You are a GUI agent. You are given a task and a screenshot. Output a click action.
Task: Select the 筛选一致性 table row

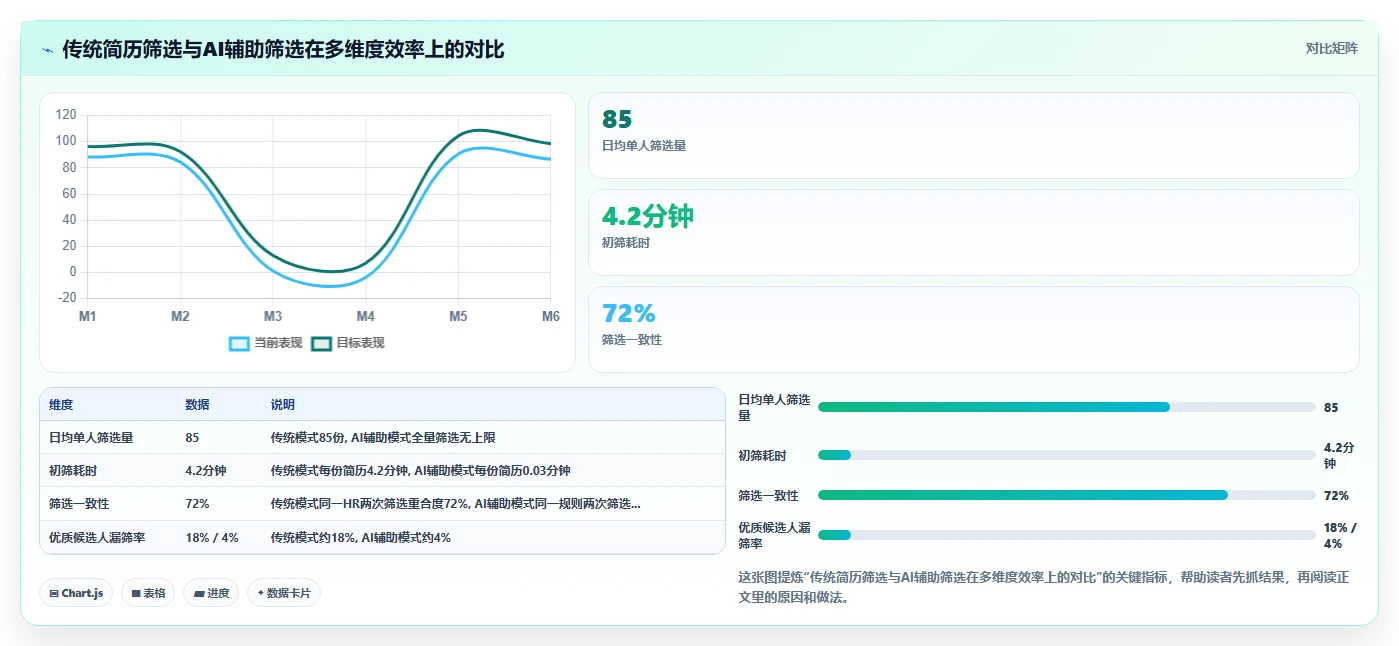pyautogui.click(x=382, y=504)
